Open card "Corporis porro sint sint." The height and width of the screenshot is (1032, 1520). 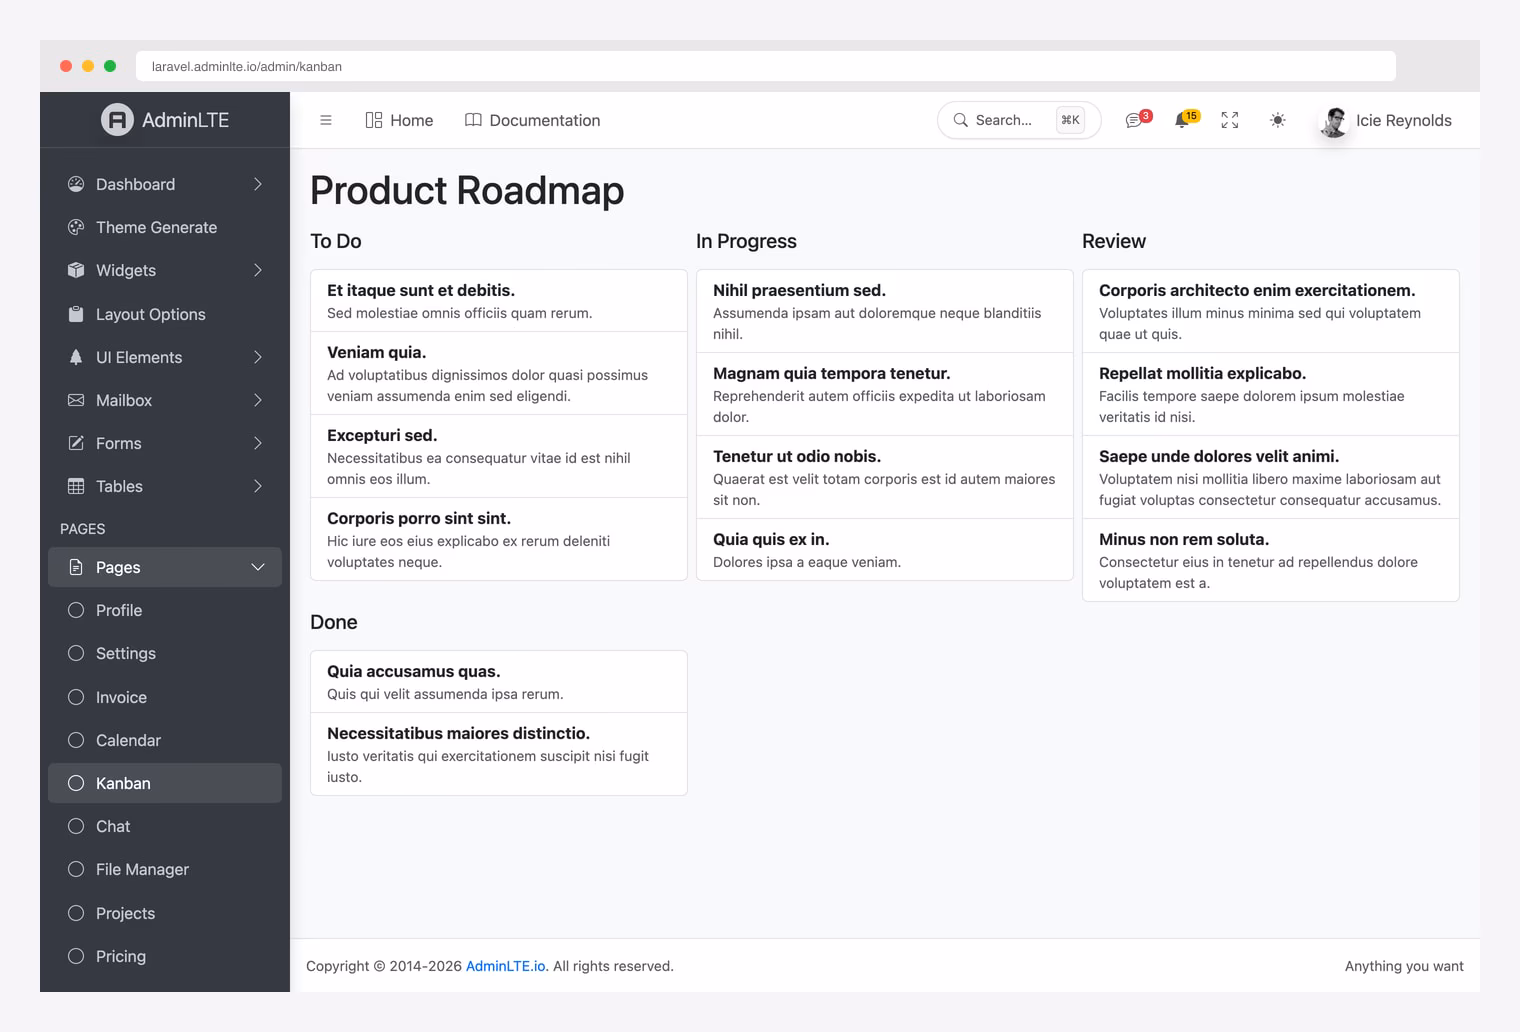(499, 539)
